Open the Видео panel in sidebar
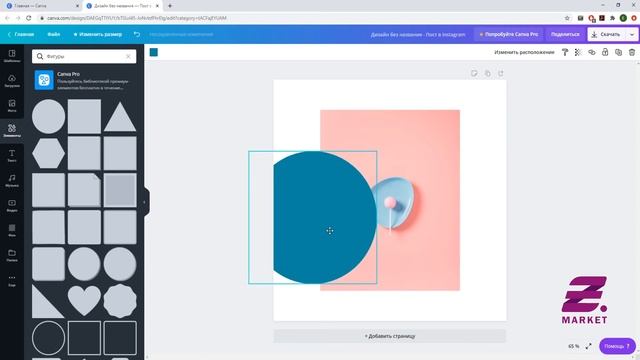This screenshot has width=640, height=360. (x=12, y=205)
